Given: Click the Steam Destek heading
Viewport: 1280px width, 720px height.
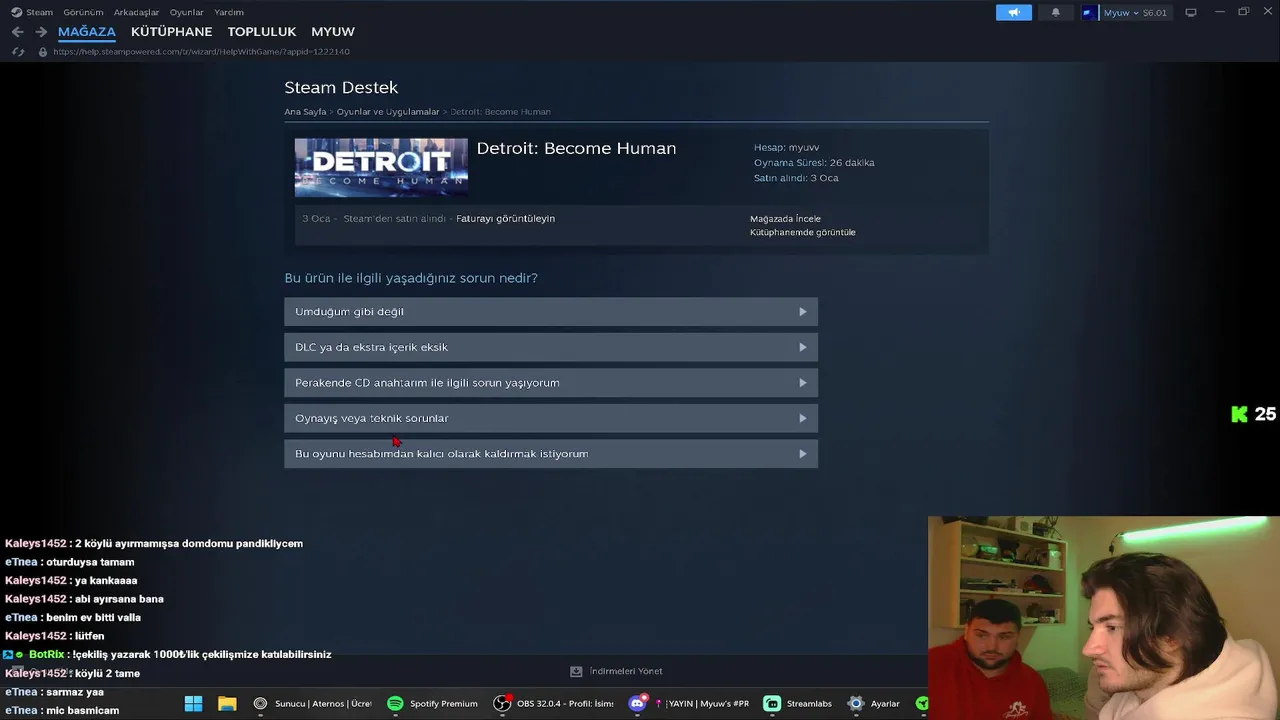Looking at the screenshot, I should (x=341, y=88).
